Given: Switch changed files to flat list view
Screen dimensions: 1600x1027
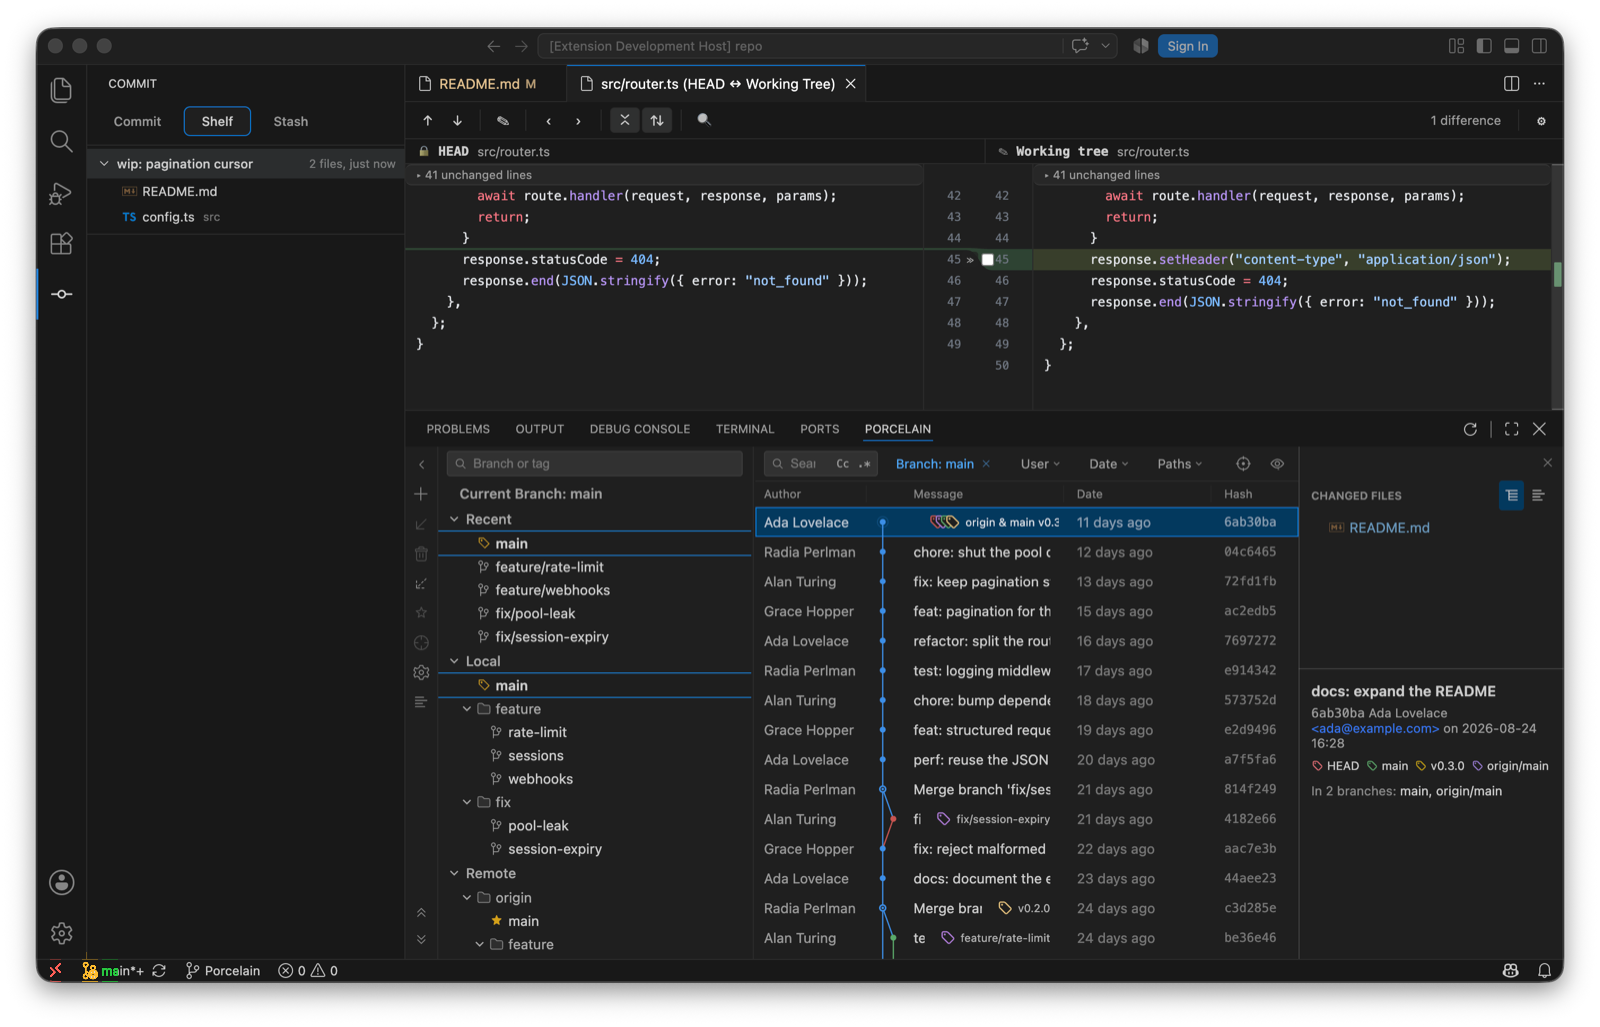Looking at the screenshot, I should pyautogui.click(x=1538, y=495).
